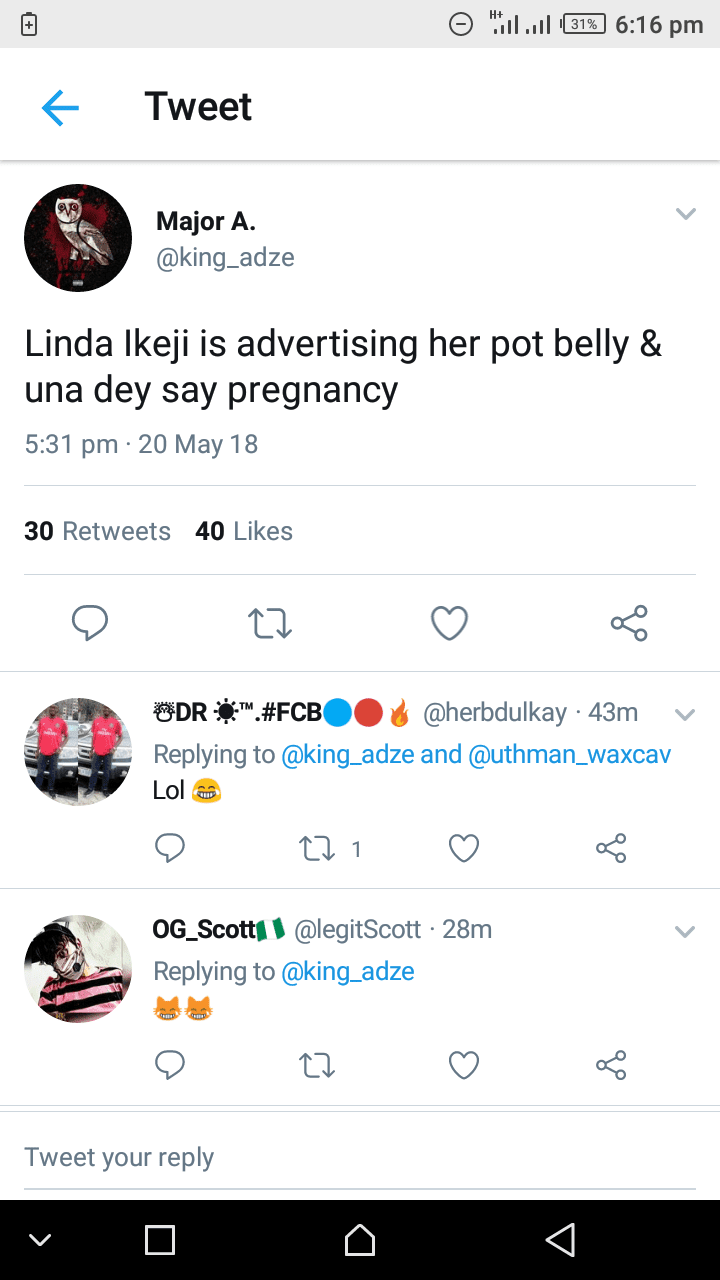Screen dimensions: 720x1280
Task: Open Major A.'s owl profile picture
Action: coord(78,238)
